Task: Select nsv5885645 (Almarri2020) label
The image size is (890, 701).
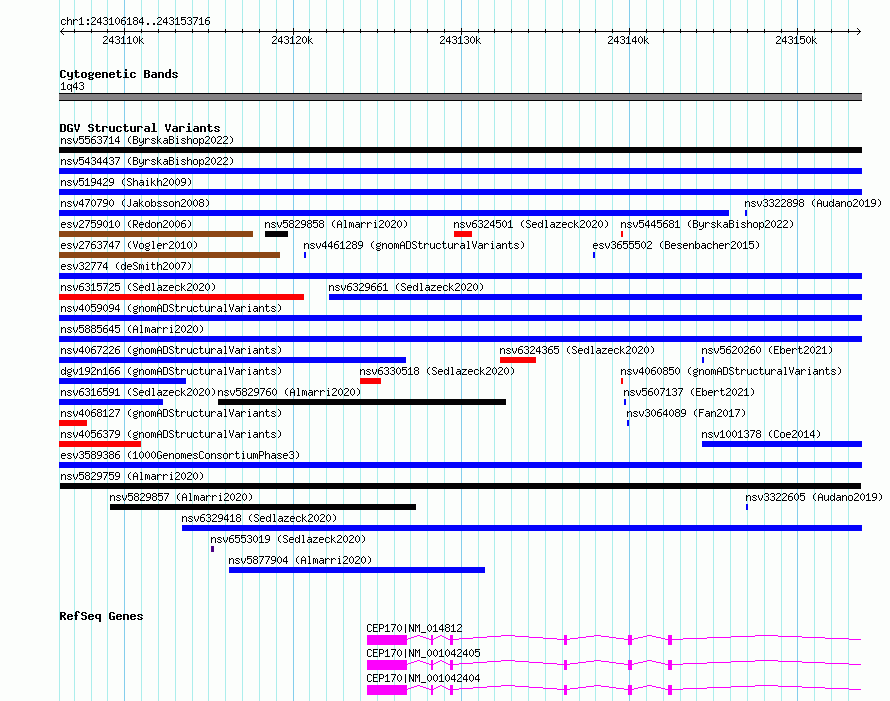Action: tap(132, 329)
